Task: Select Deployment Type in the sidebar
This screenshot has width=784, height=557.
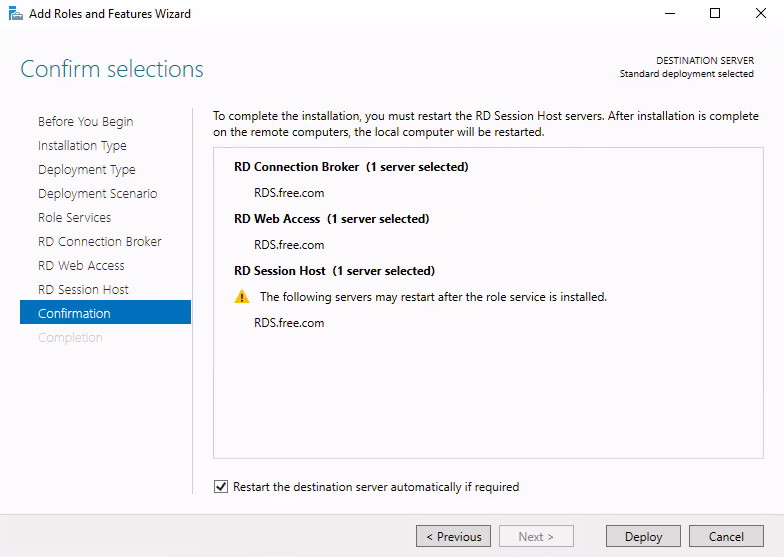Action: [x=86, y=170]
